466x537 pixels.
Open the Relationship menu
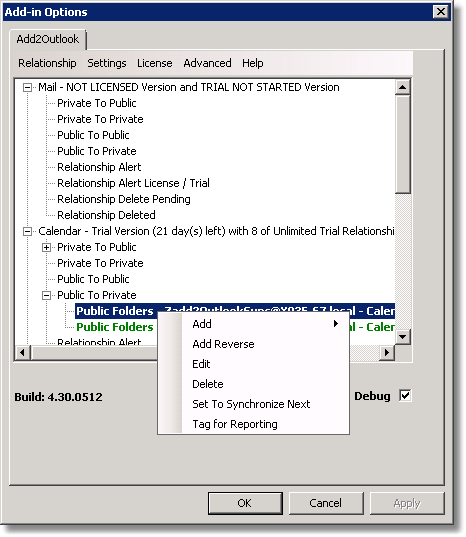(47, 63)
